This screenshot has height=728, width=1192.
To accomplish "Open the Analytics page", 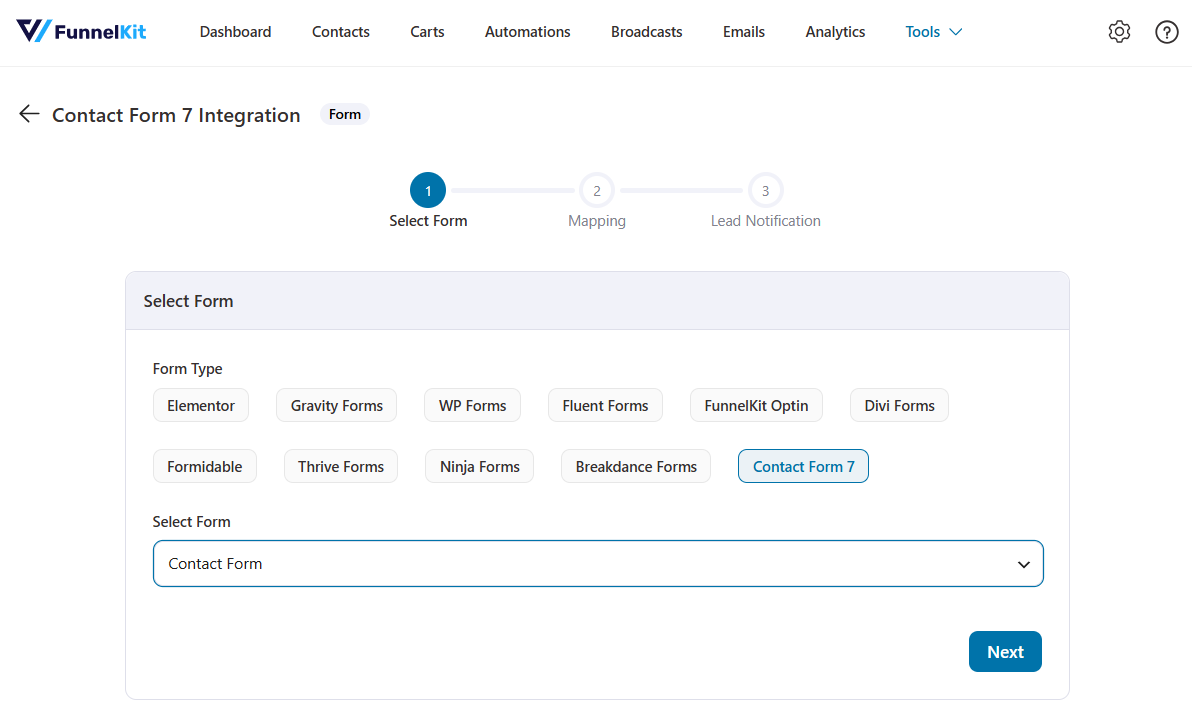I will click(x=835, y=32).
